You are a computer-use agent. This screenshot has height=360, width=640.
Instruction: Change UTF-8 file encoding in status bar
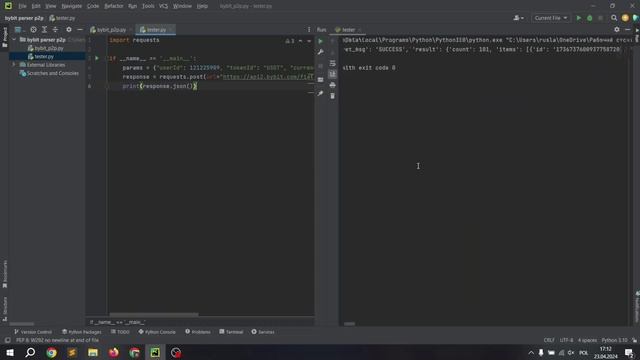click(567, 340)
